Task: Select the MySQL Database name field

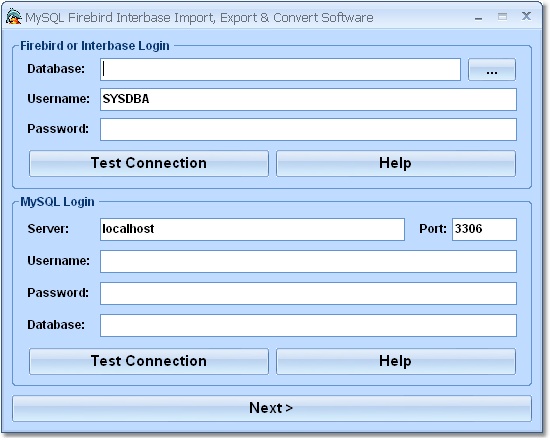Action: 308,326
